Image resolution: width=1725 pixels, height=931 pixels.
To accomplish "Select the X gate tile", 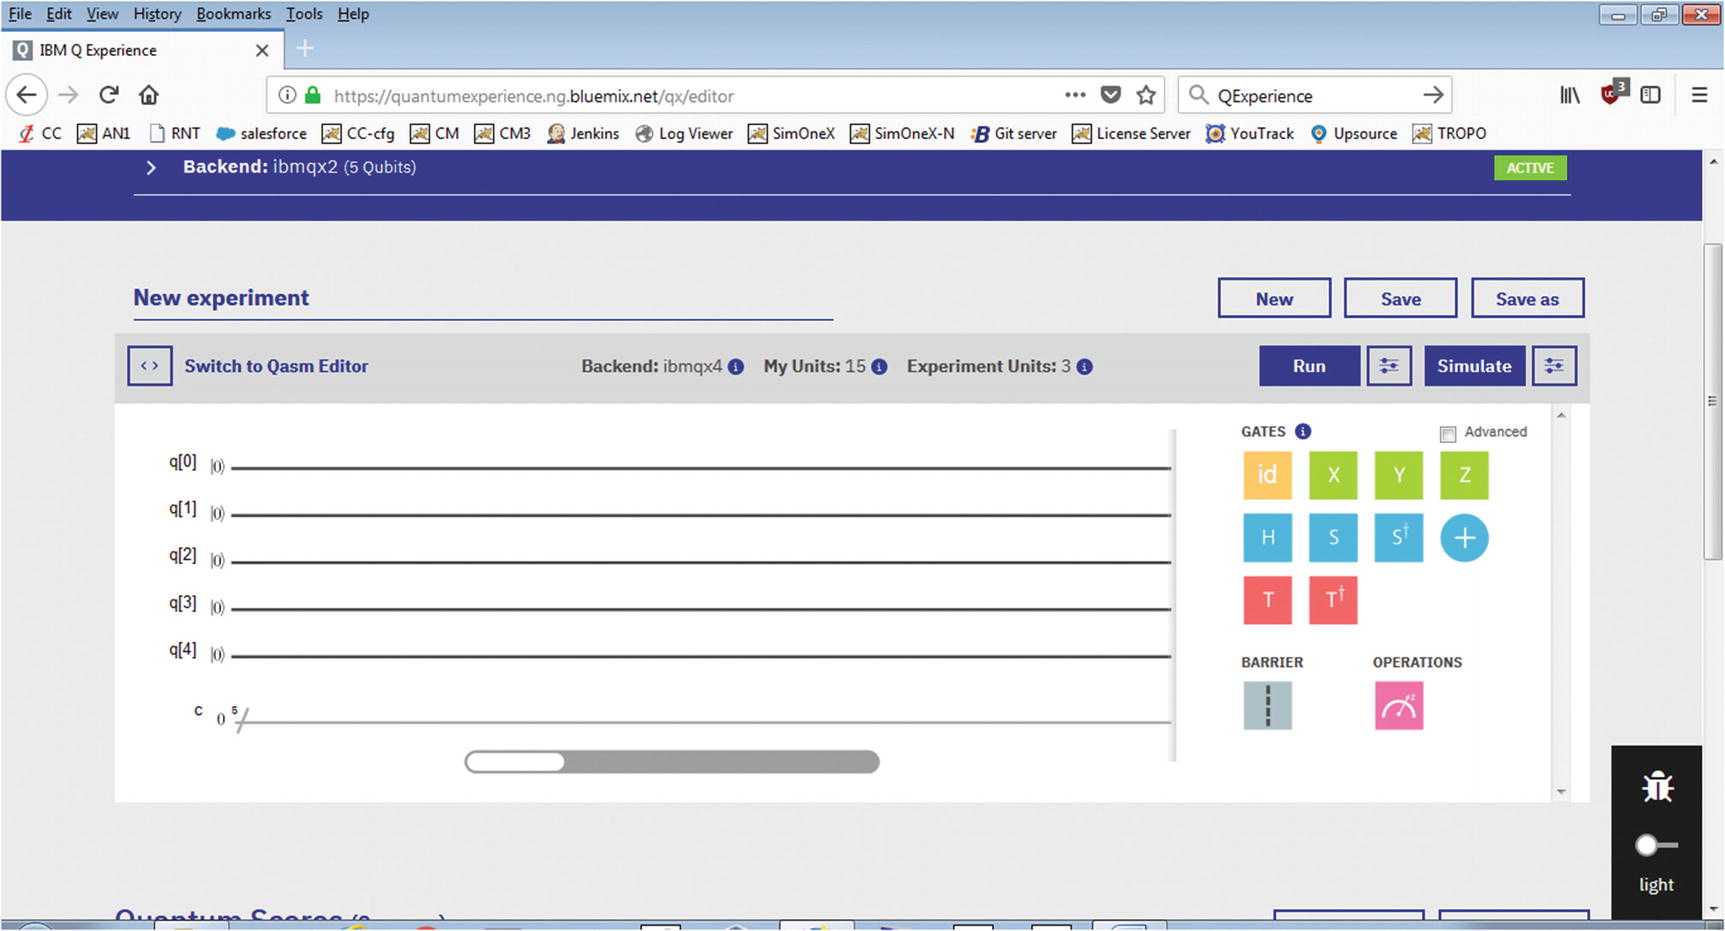I will [1333, 475].
